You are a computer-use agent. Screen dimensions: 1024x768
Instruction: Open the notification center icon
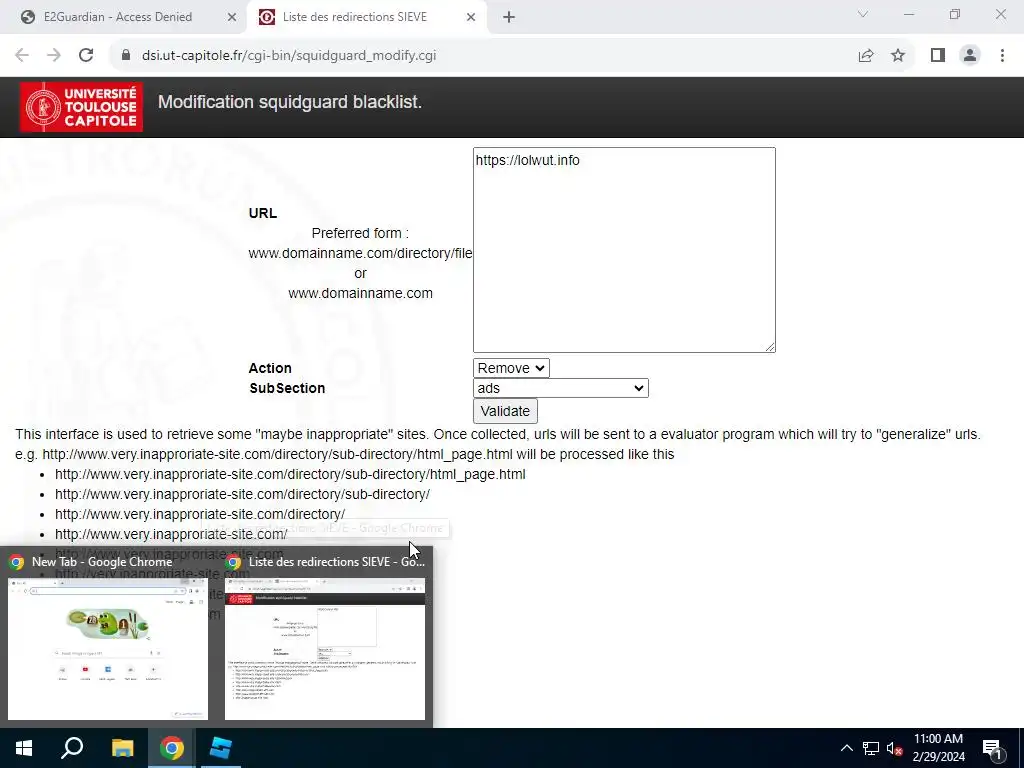point(992,748)
